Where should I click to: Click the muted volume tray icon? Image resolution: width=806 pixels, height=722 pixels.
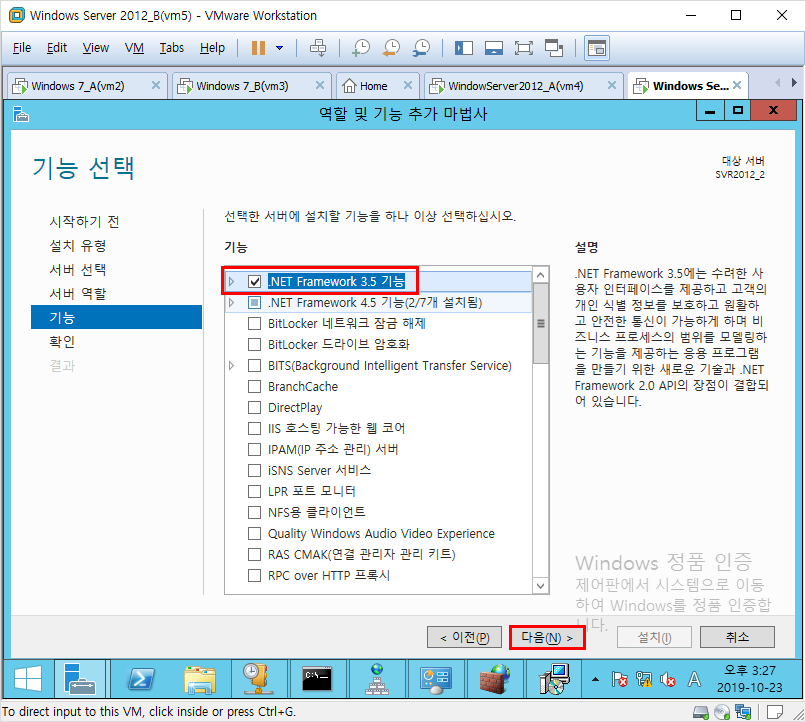668,680
